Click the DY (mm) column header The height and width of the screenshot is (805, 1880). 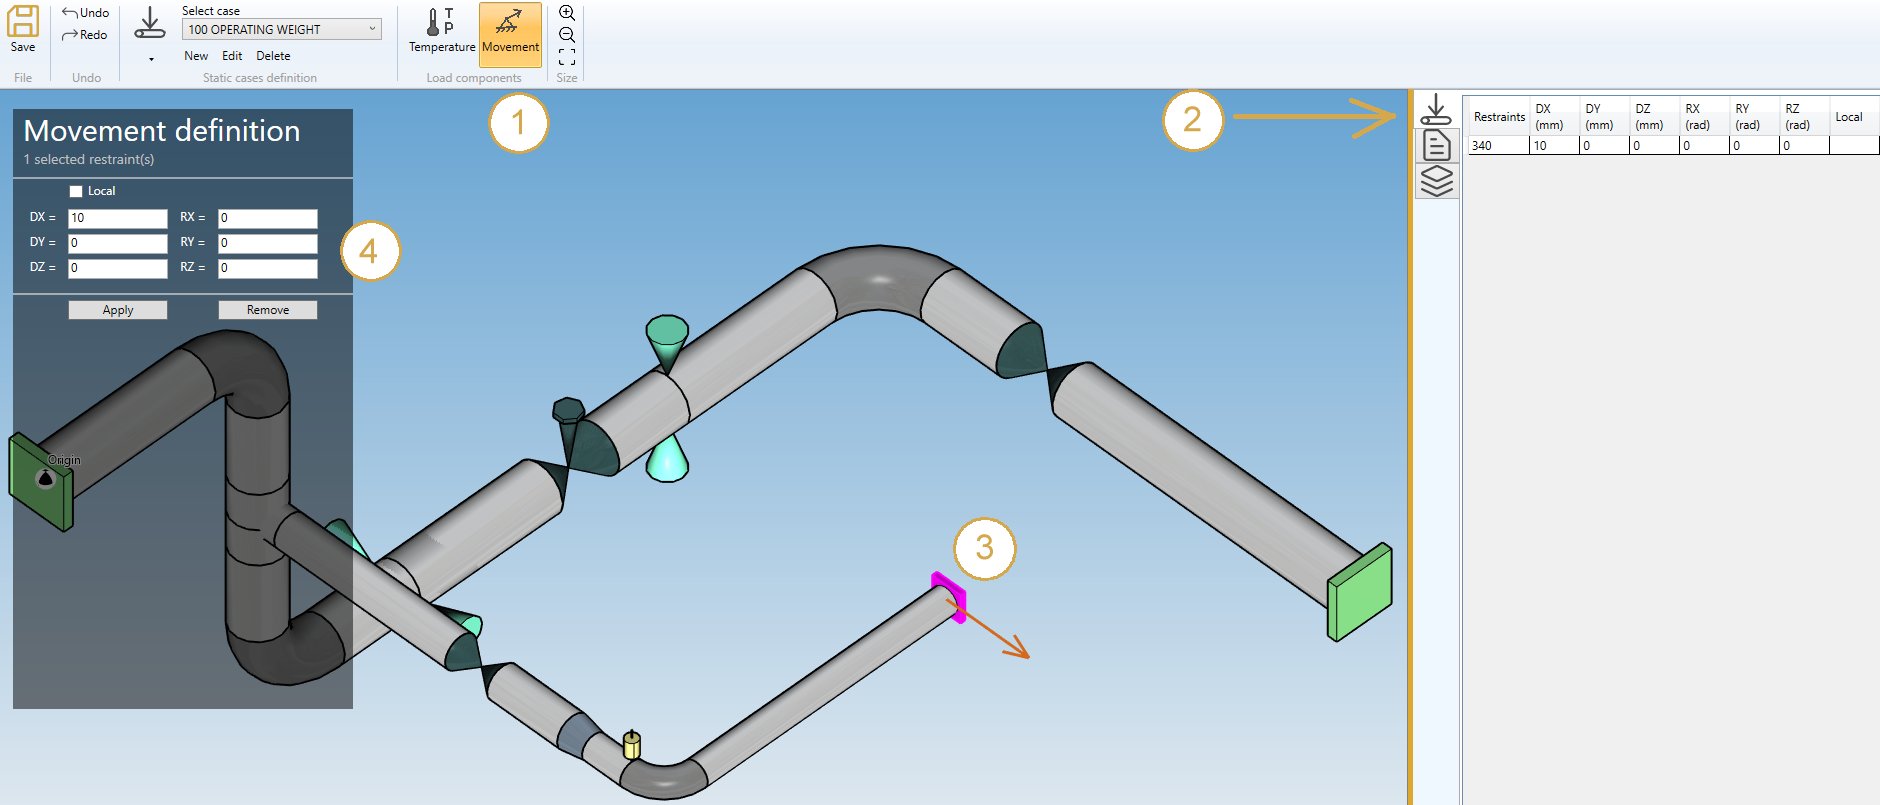[x=1604, y=117]
